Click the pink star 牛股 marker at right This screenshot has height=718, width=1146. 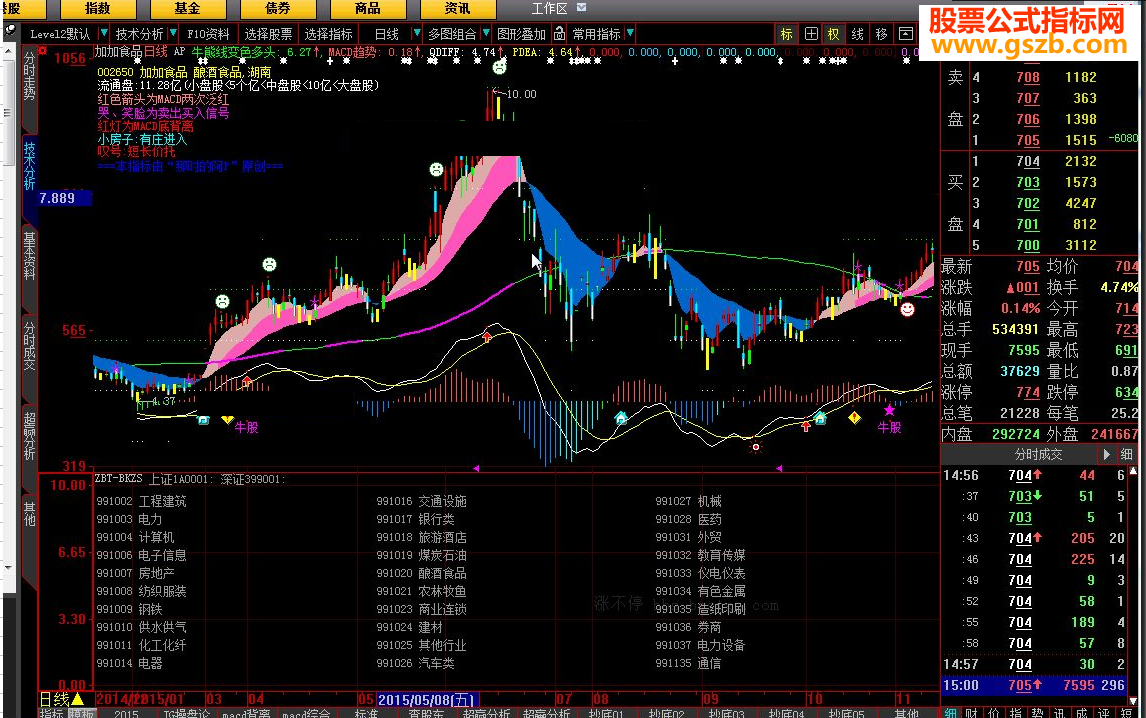(x=889, y=411)
